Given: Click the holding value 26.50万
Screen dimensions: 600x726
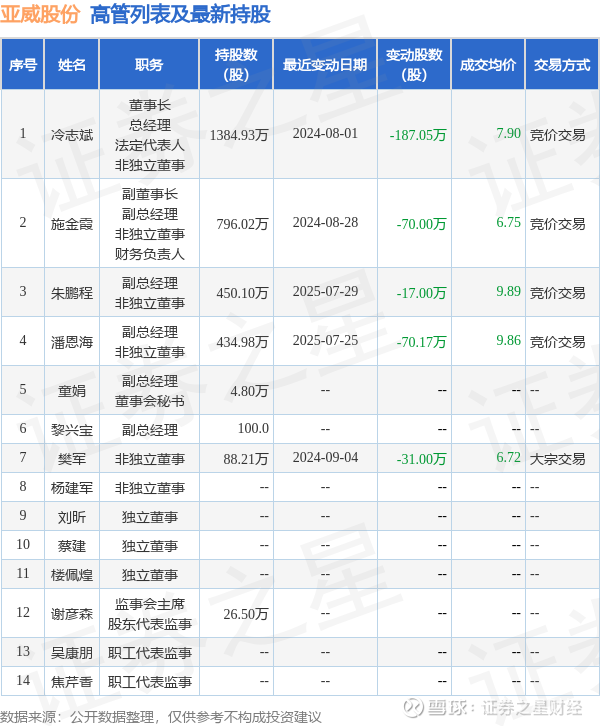Looking at the screenshot, I should (246, 614).
